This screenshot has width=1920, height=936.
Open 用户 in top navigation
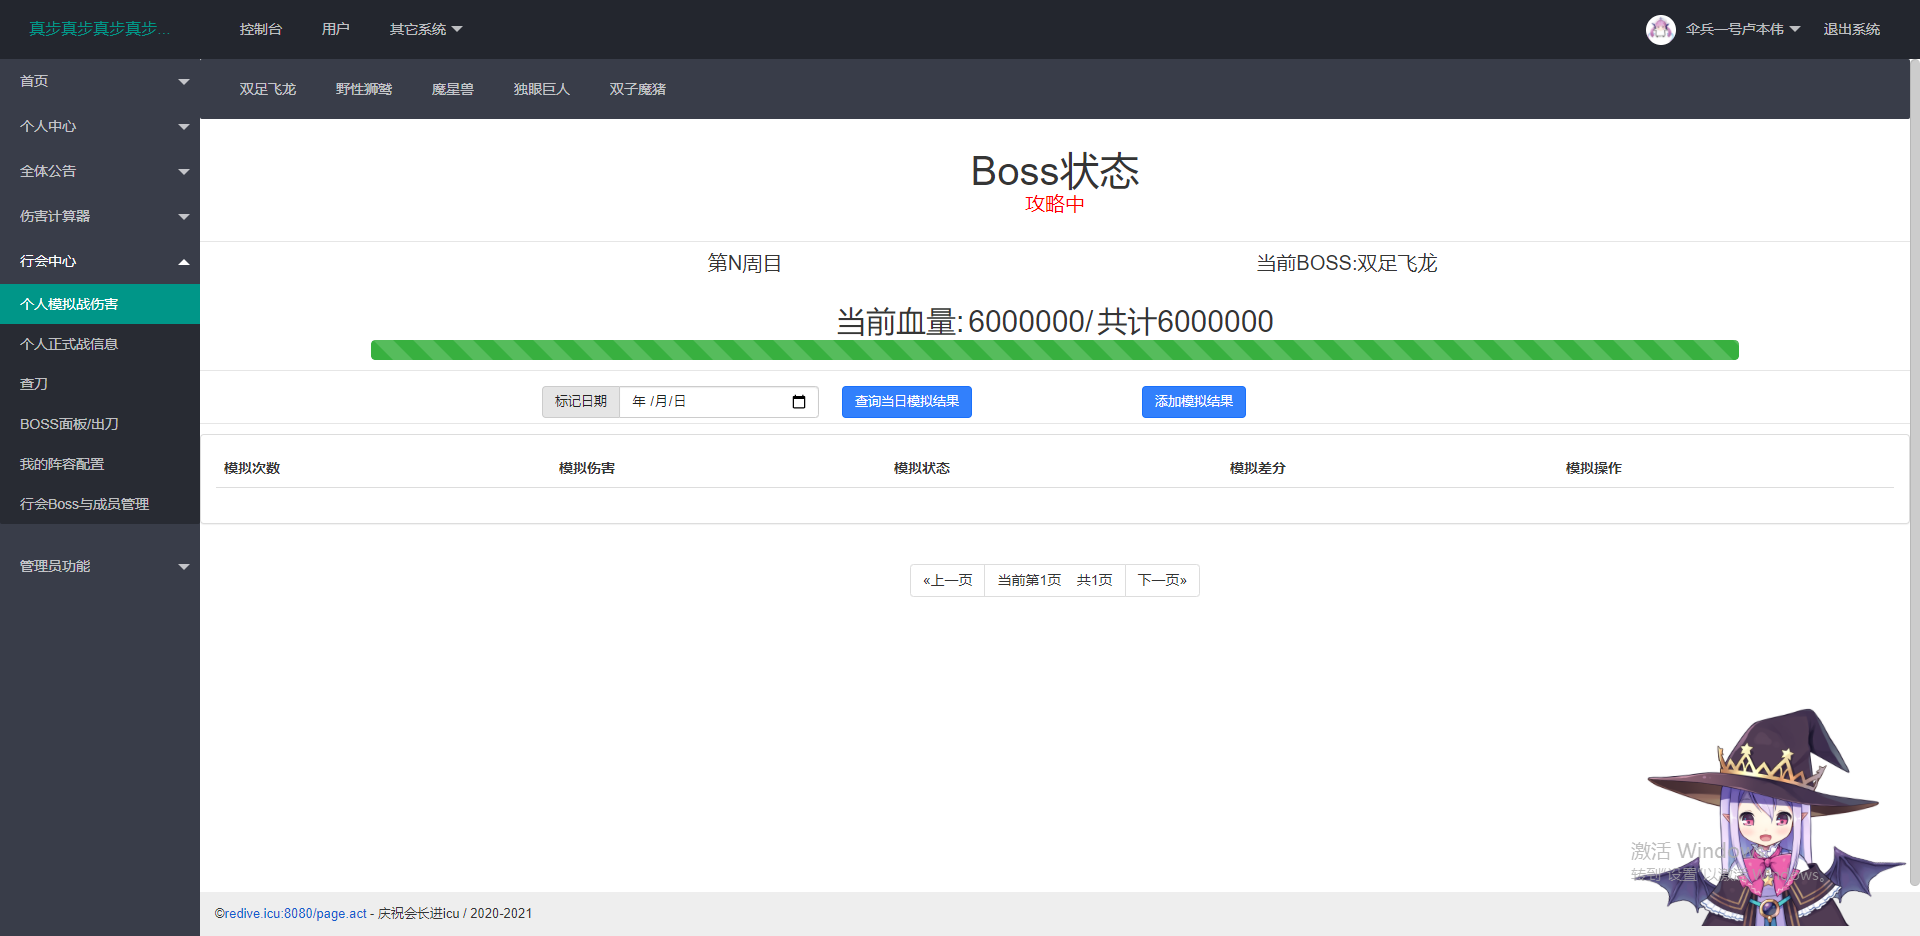336,29
